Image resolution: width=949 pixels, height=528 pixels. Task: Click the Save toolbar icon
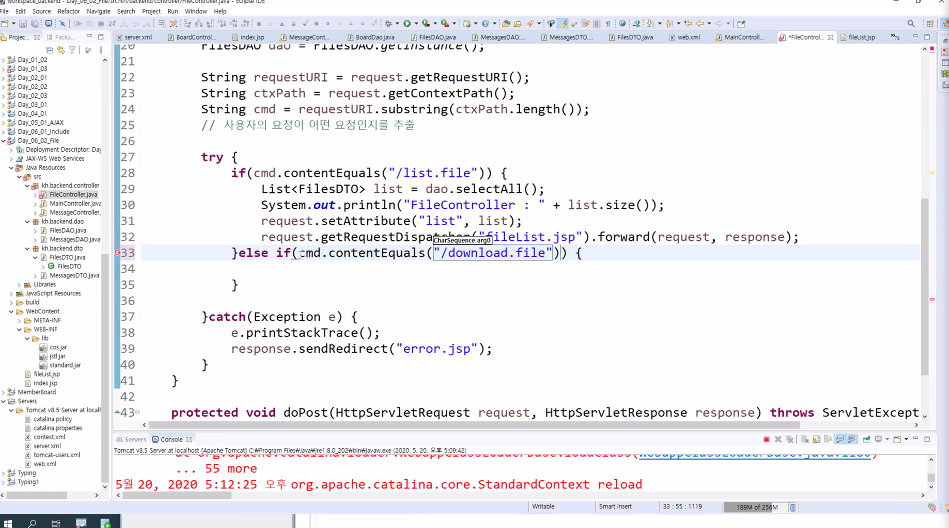tap(22, 24)
